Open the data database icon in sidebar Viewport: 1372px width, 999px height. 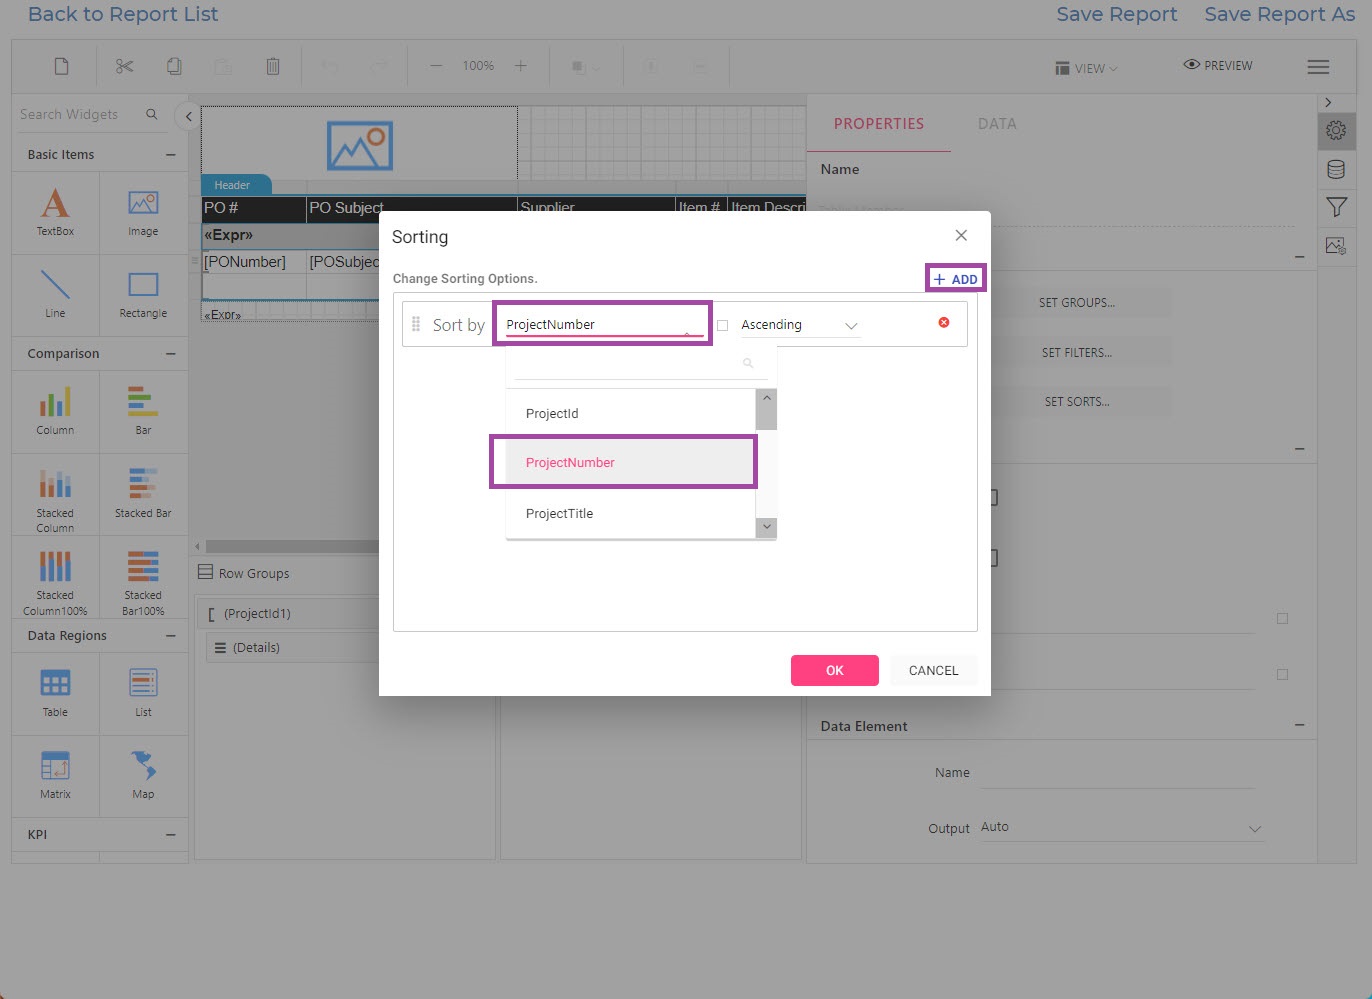[x=1336, y=169]
